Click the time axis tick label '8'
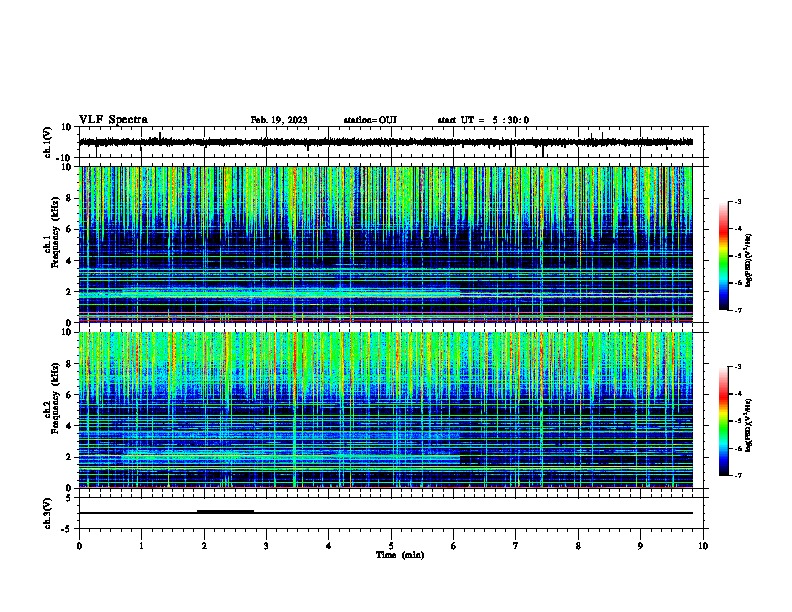Viewport: 792px width, 612px height. 578,546
